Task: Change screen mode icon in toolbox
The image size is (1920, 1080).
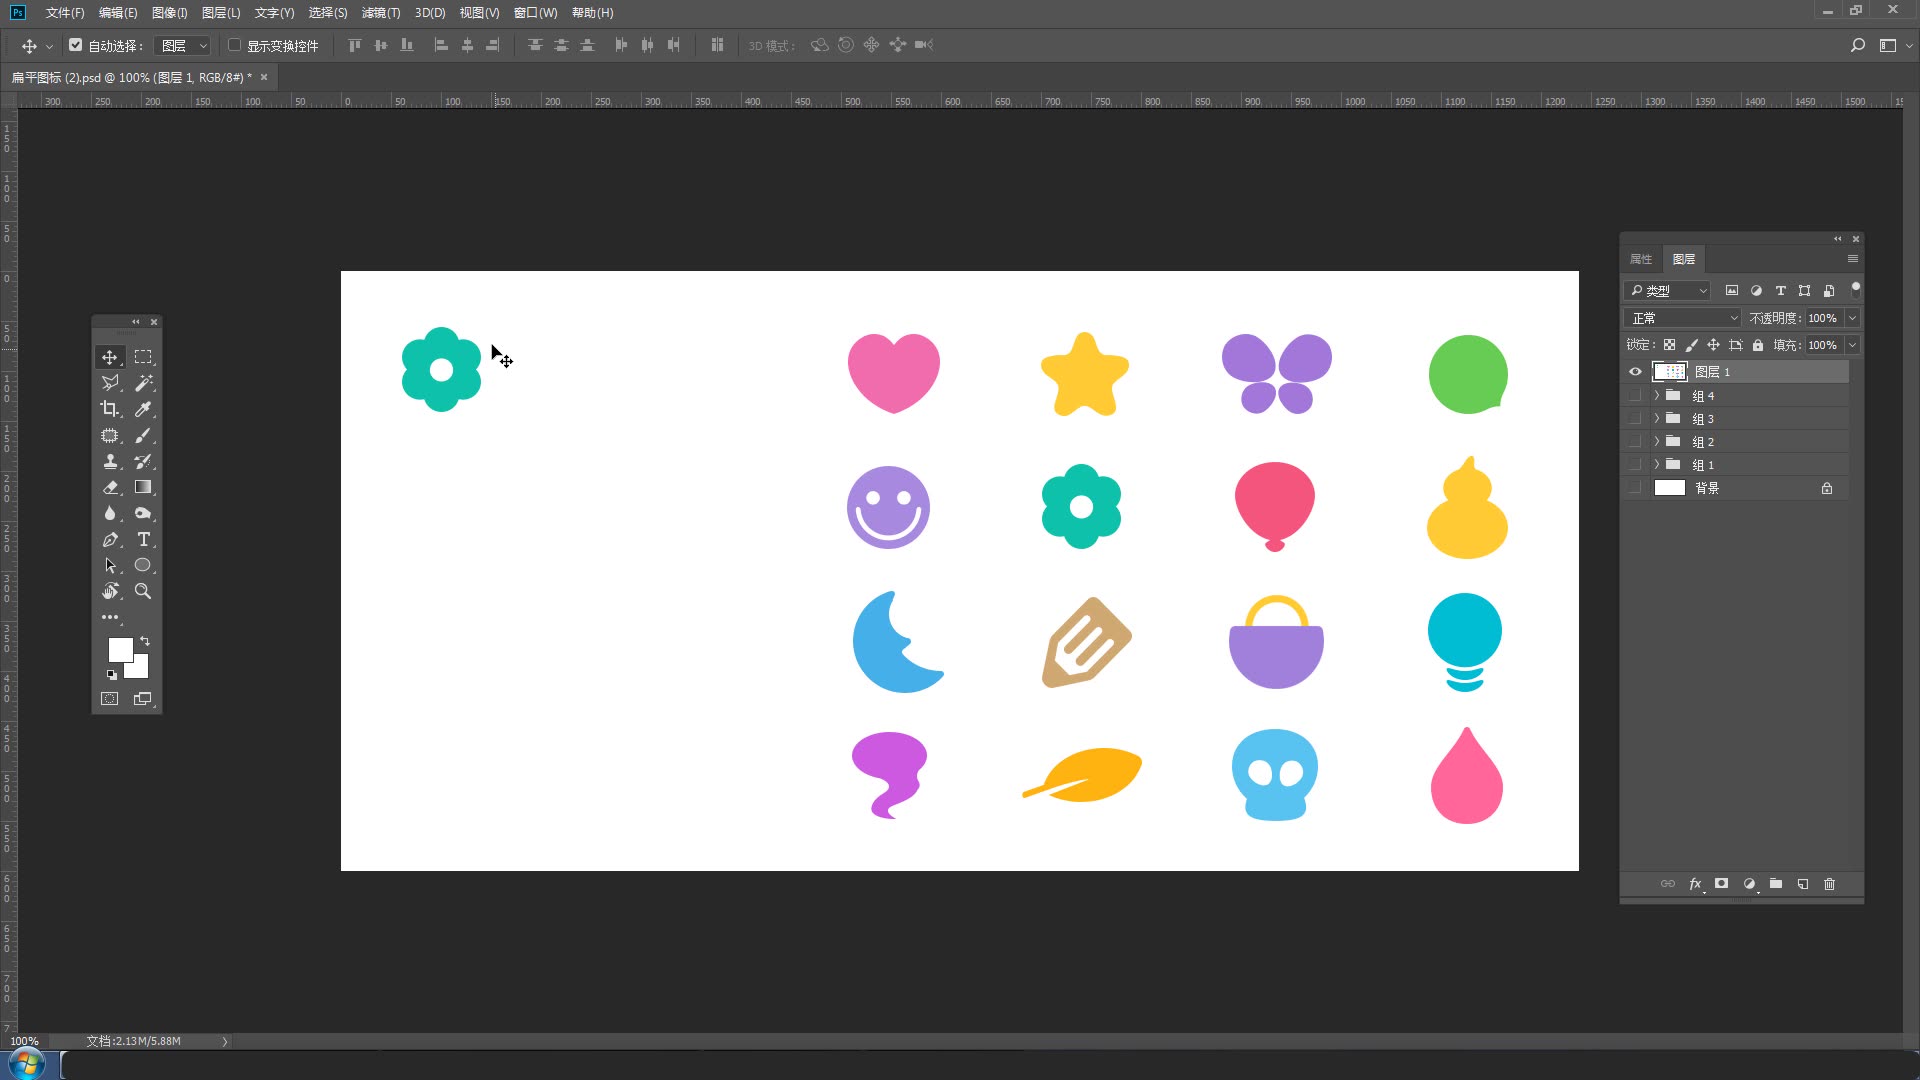Action: click(x=143, y=699)
